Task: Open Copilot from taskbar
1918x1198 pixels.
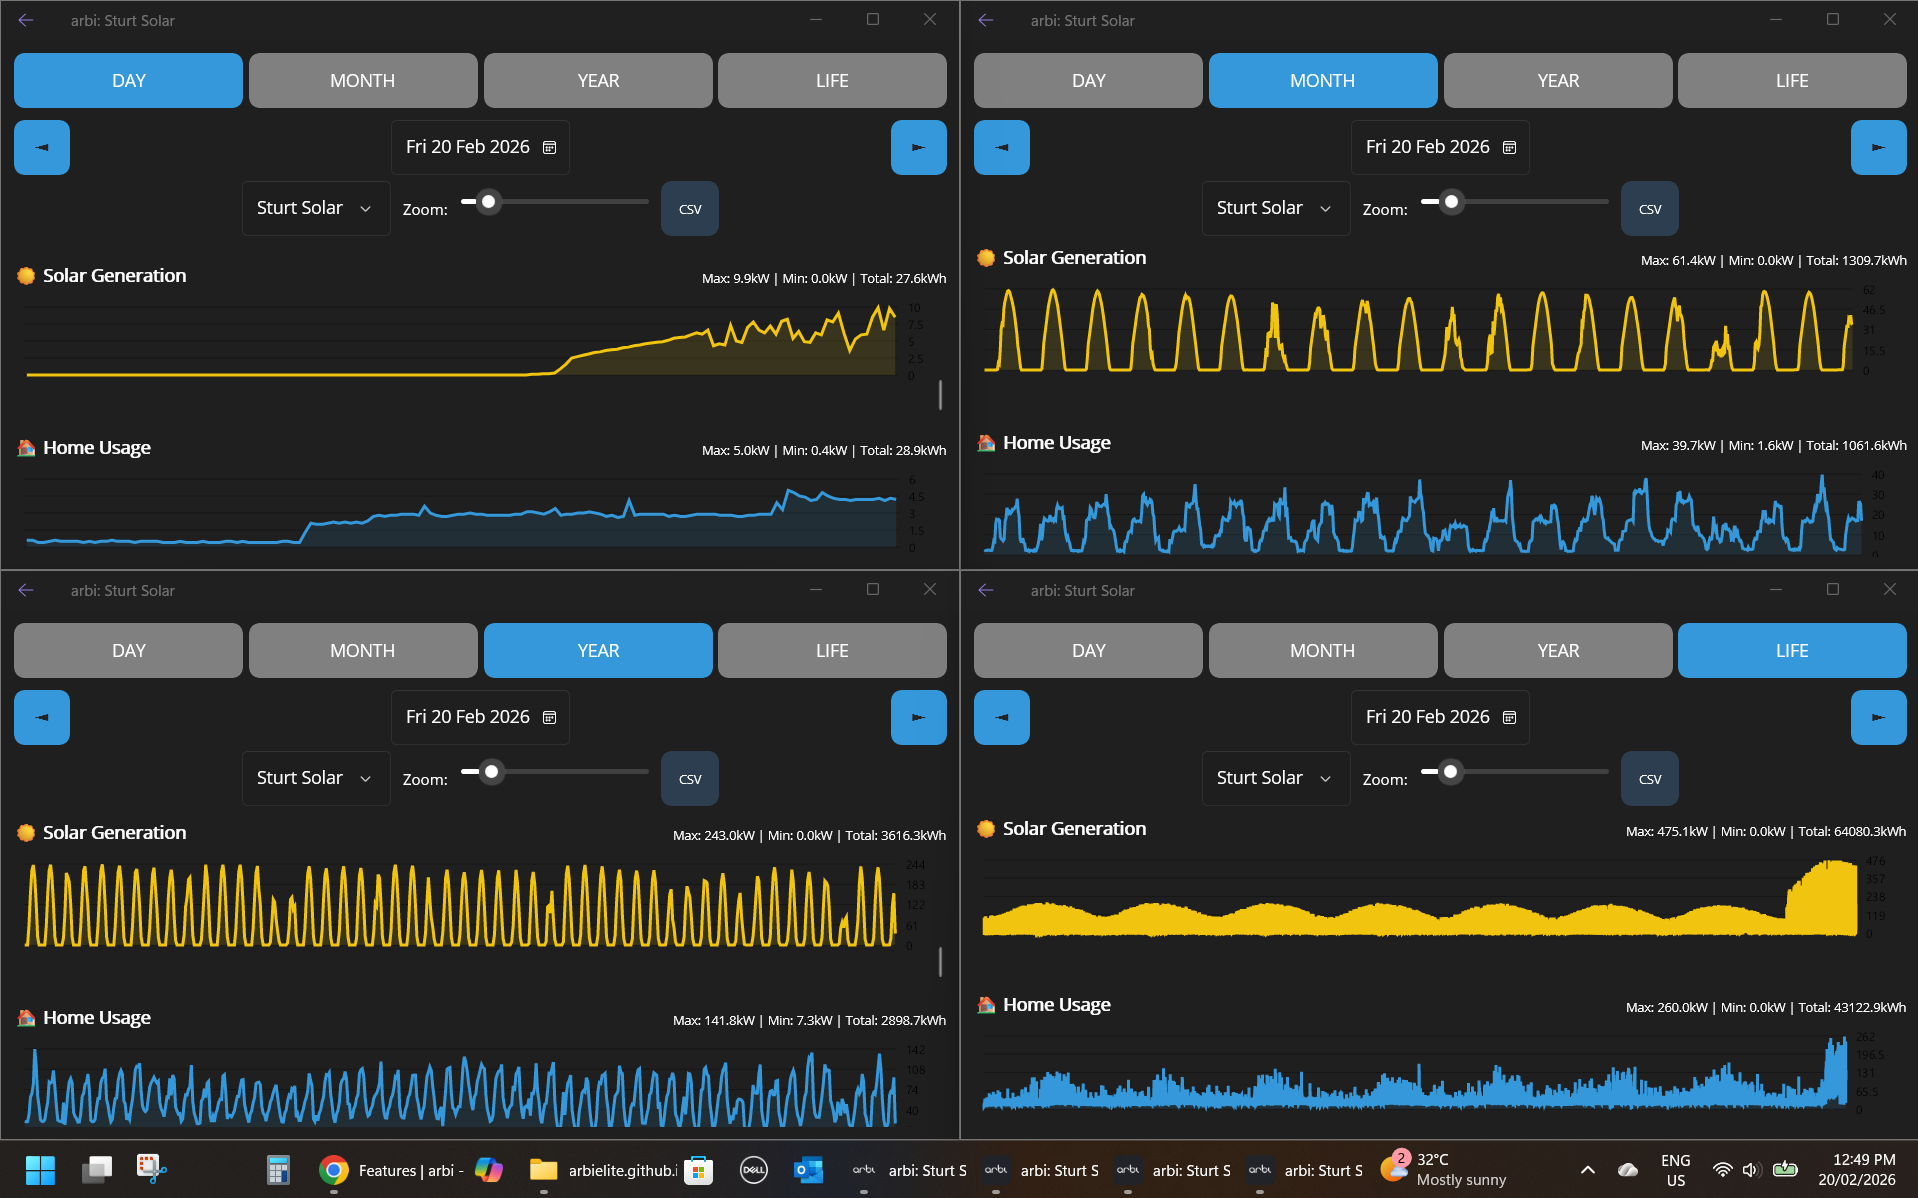Action: [x=489, y=1169]
